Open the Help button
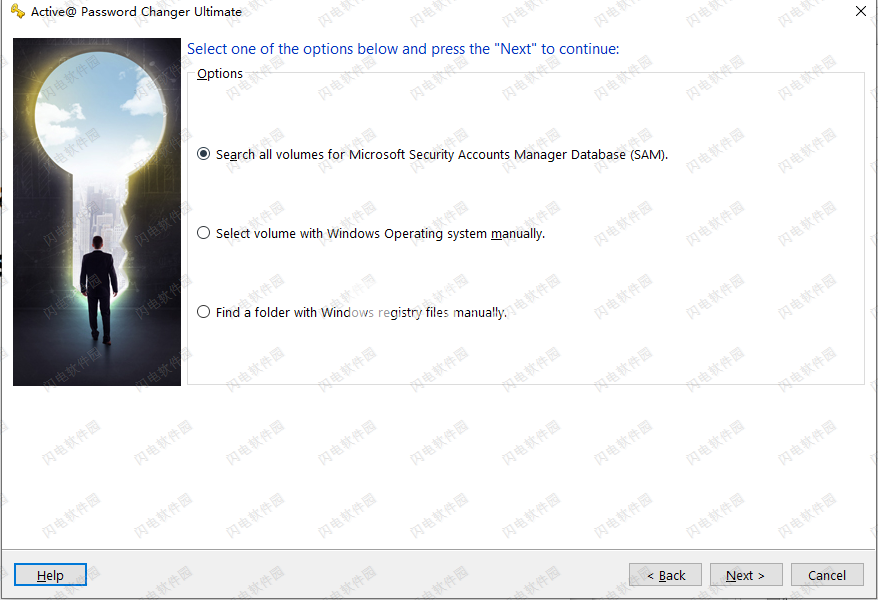 [x=50, y=575]
